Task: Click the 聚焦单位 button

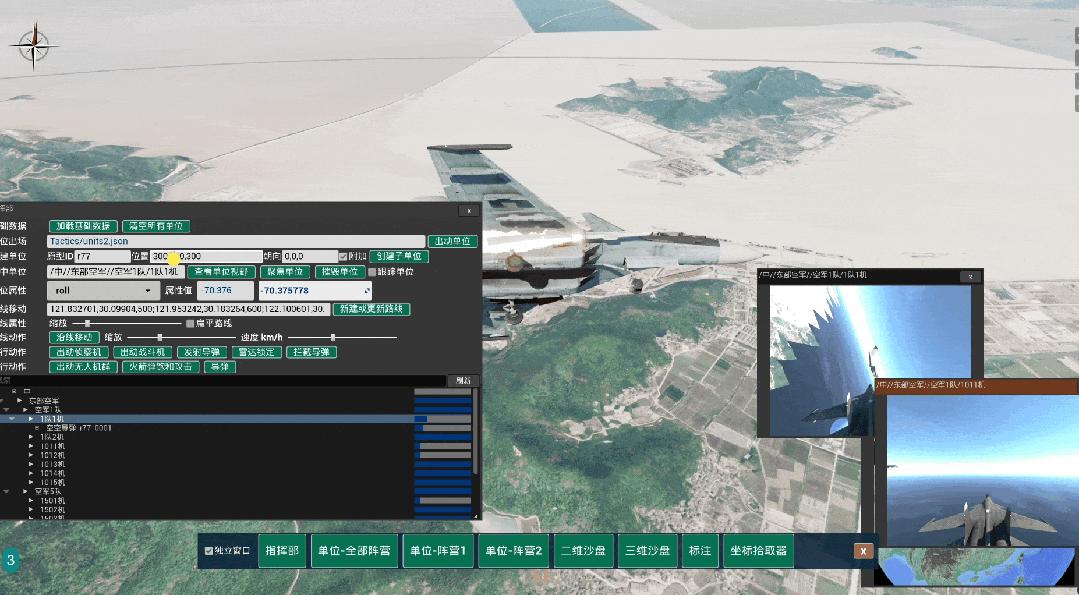Action: click(x=285, y=272)
